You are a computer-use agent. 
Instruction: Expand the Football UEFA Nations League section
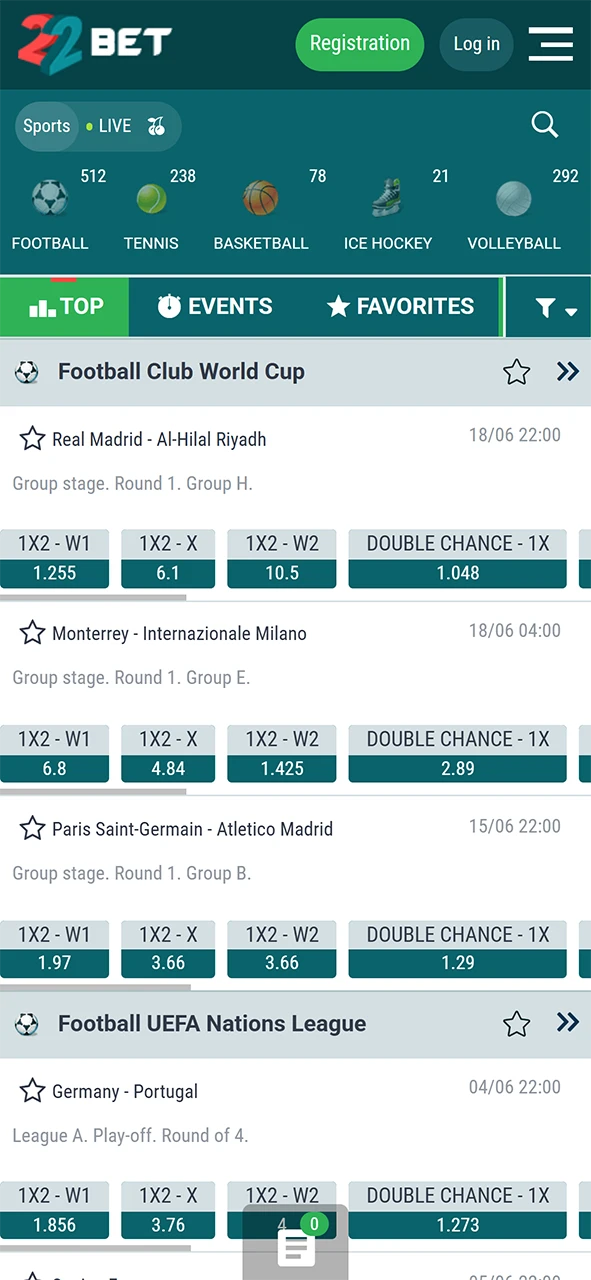tap(567, 1023)
